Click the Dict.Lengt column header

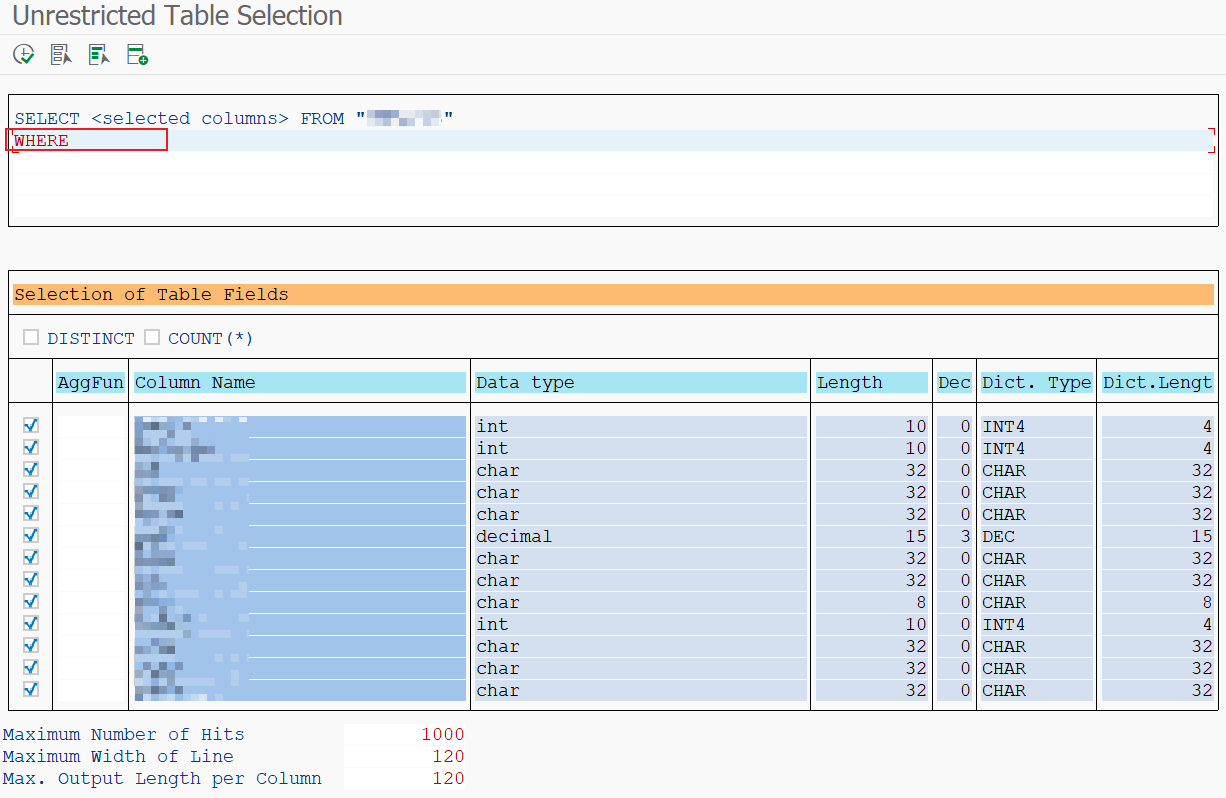point(1158,383)
